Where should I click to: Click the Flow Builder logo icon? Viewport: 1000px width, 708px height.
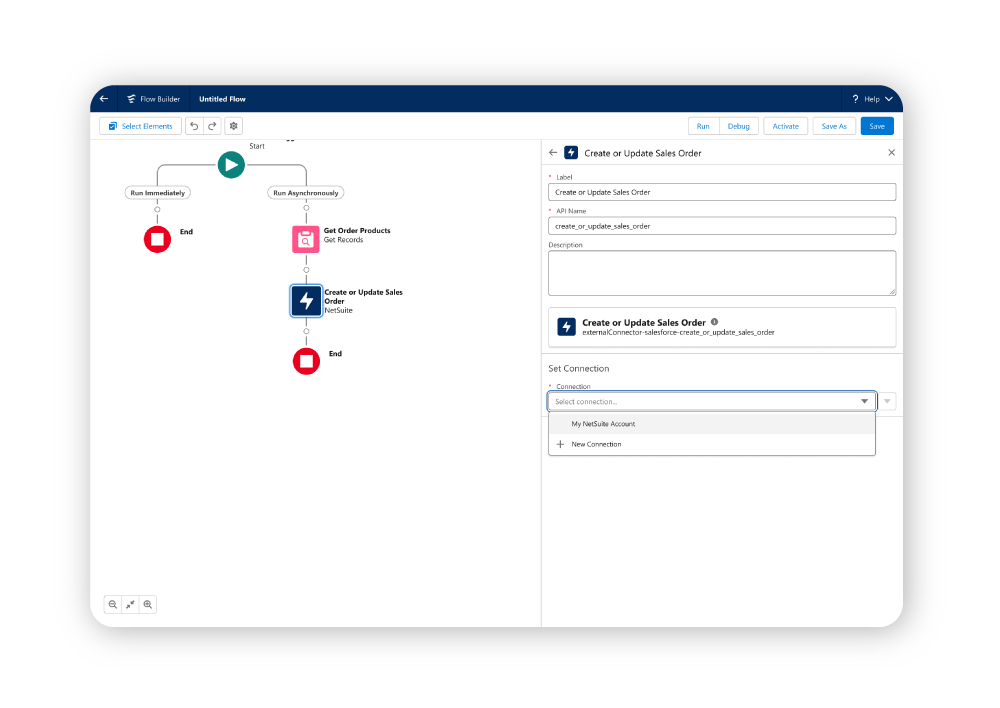pyautogui.click(x=131, y=99)
